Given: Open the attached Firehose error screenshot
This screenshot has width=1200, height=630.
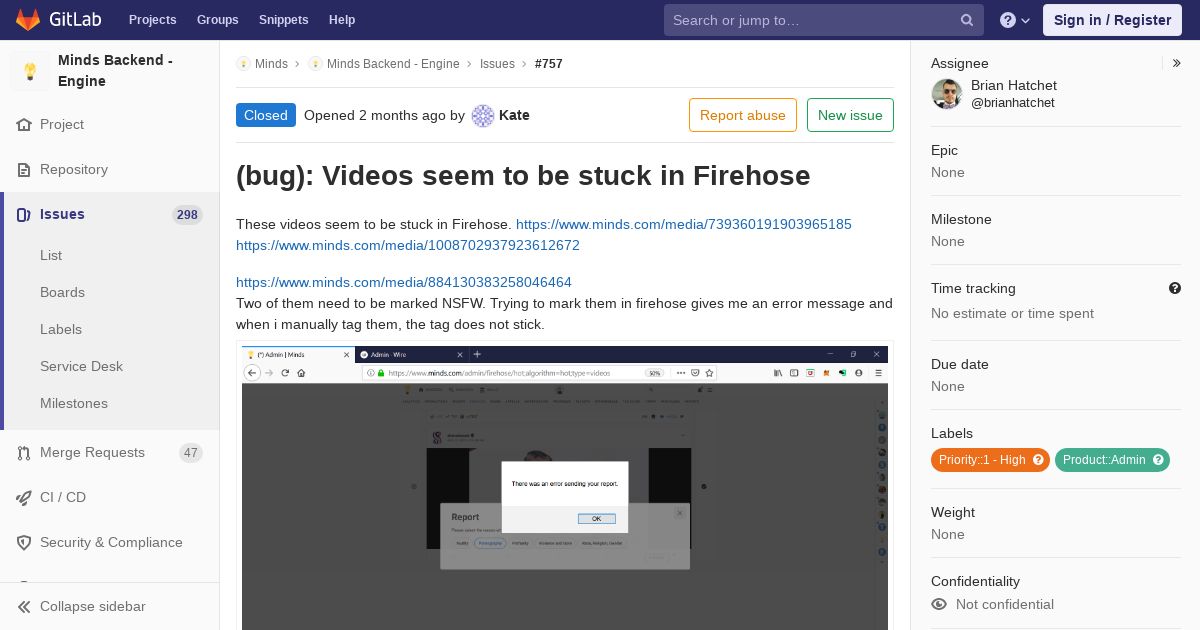Looking at the screenshot, I should pos(565,488).
